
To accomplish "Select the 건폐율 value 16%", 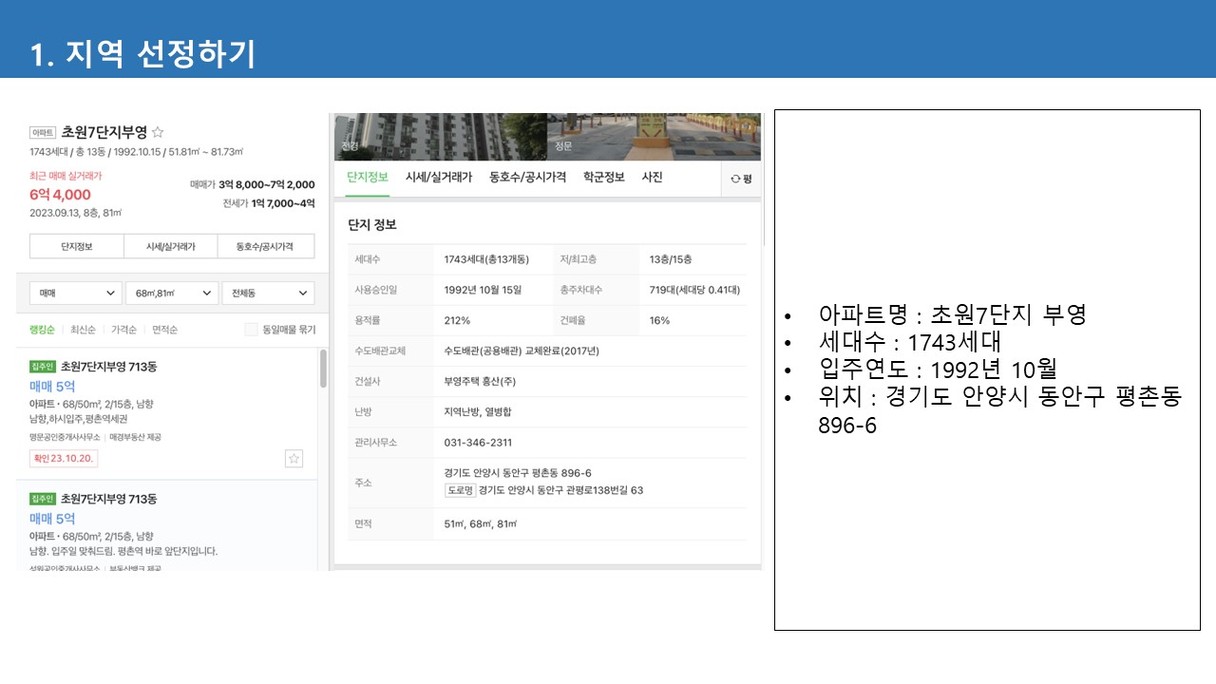I will (x=659, y=321).
